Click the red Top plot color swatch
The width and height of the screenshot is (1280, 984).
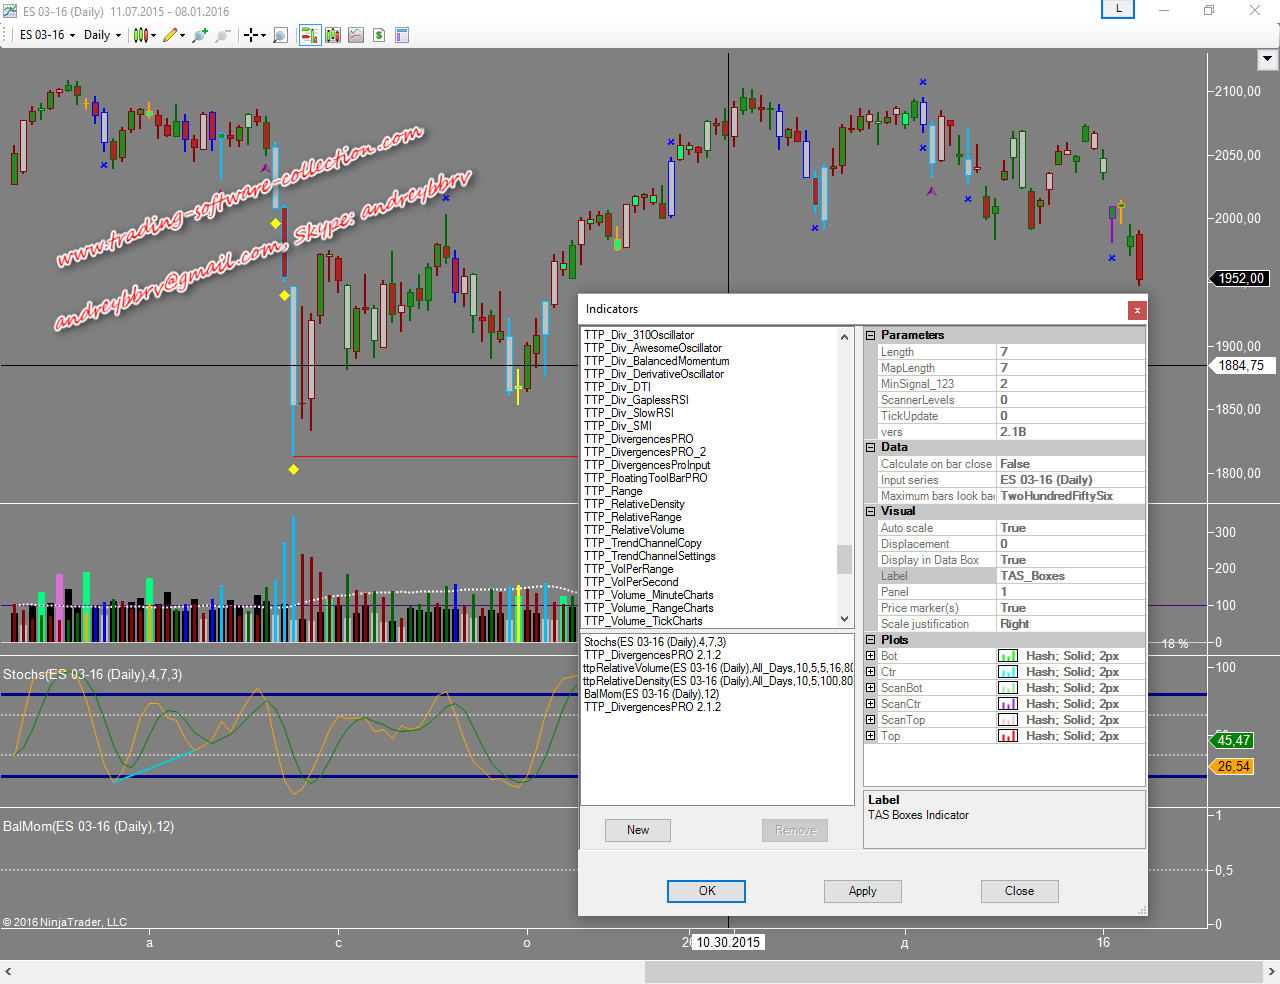click(1008, 736)
